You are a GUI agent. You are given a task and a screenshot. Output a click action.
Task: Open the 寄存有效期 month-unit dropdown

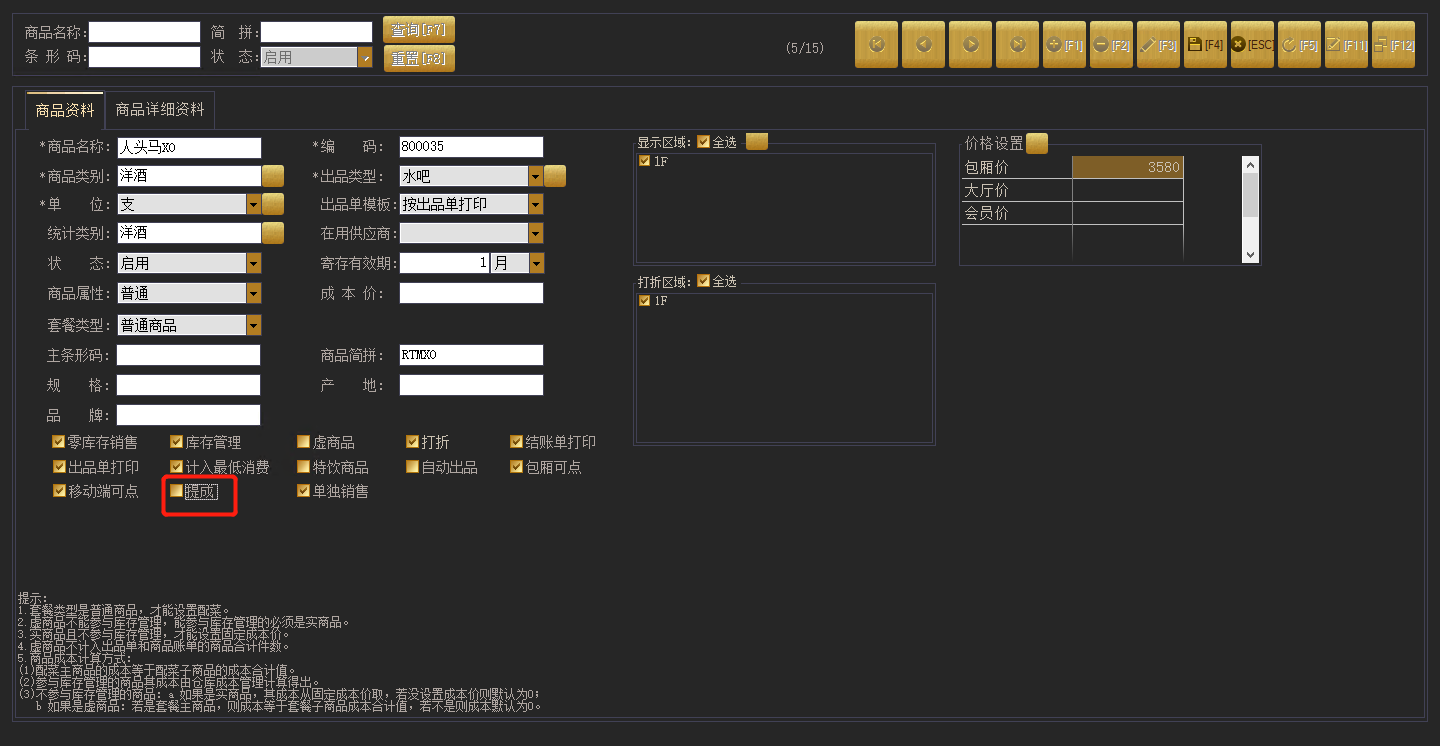[x=537, y=264]
